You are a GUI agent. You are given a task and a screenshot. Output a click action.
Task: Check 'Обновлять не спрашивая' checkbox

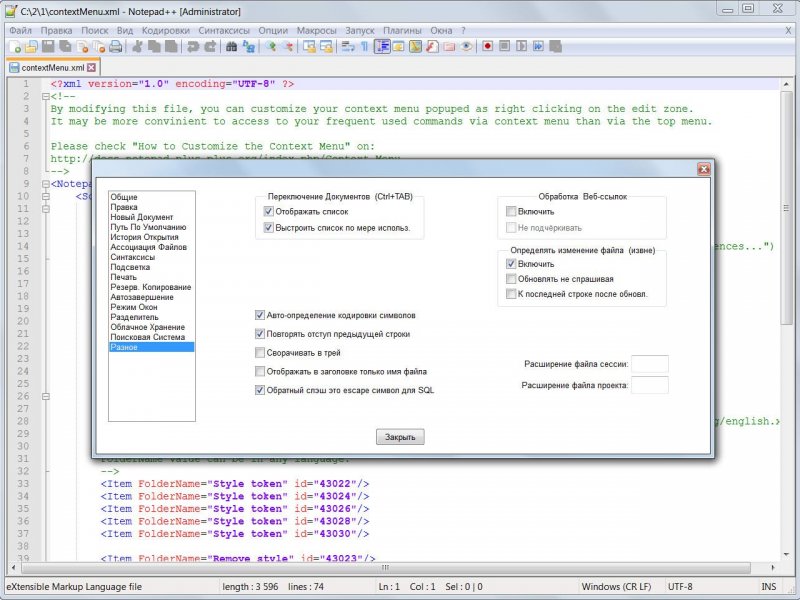pos(511,279)
